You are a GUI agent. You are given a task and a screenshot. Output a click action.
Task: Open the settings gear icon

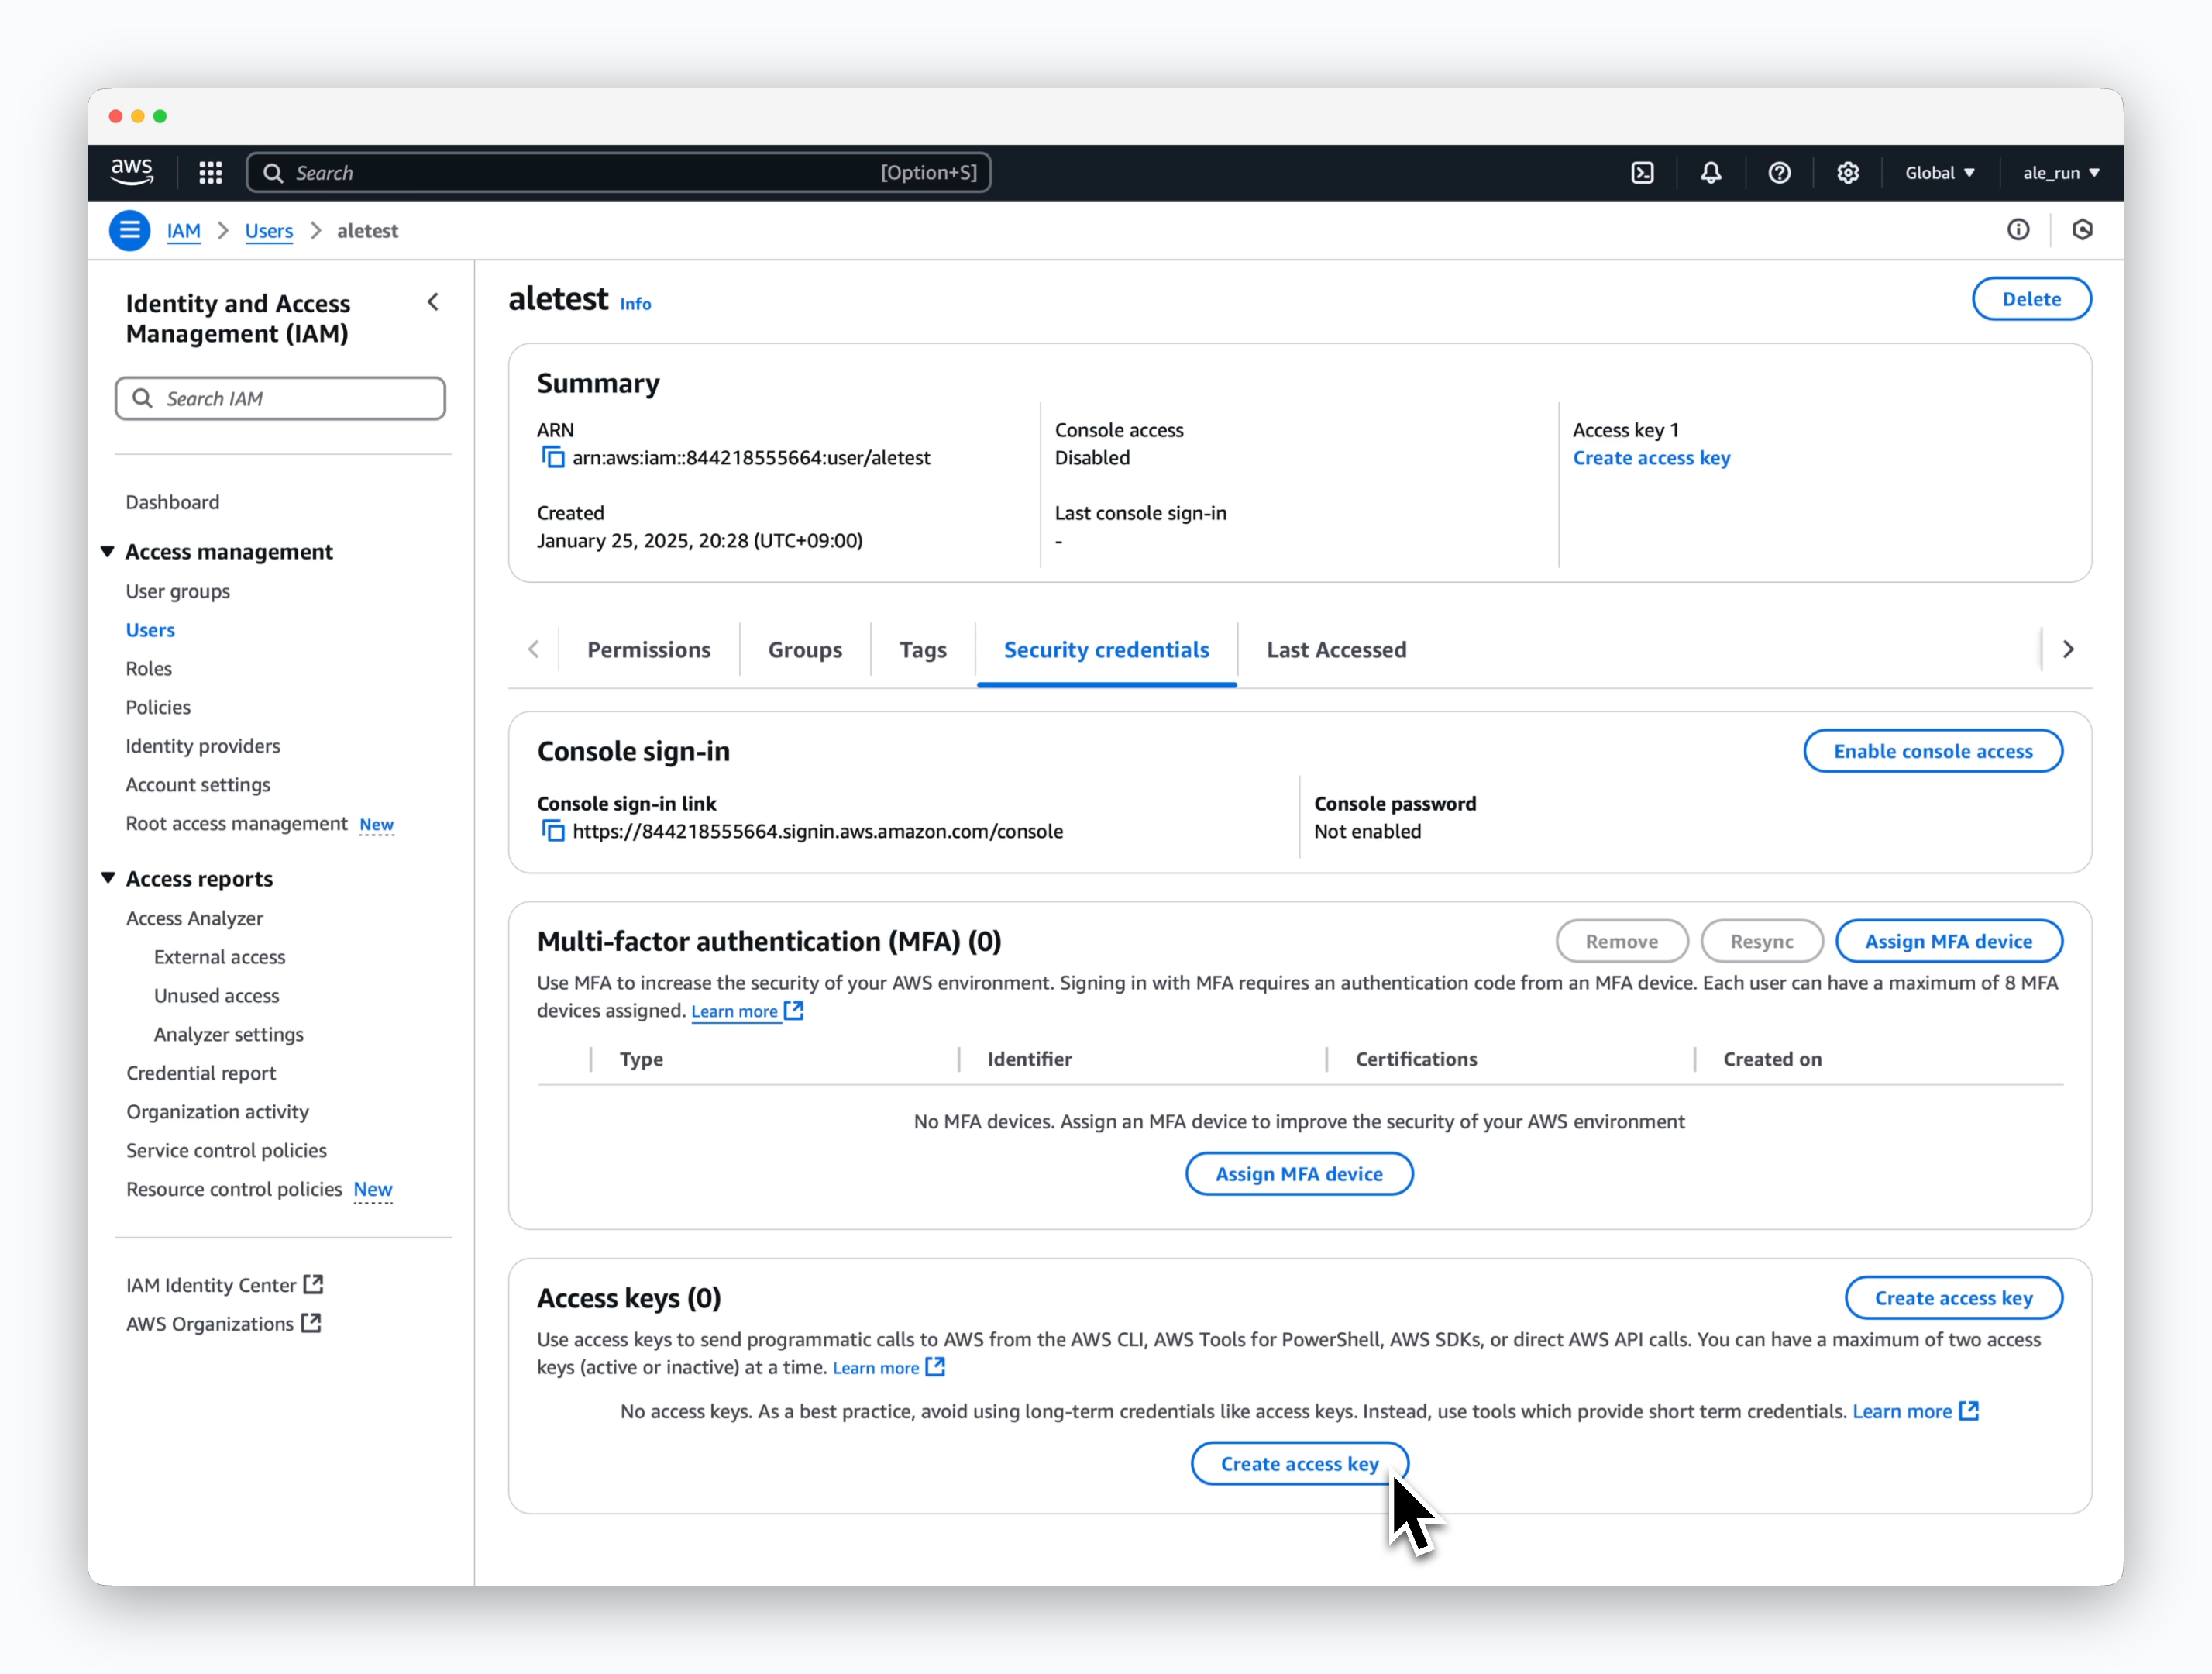pyautogui.click(x=1847, y=173)
